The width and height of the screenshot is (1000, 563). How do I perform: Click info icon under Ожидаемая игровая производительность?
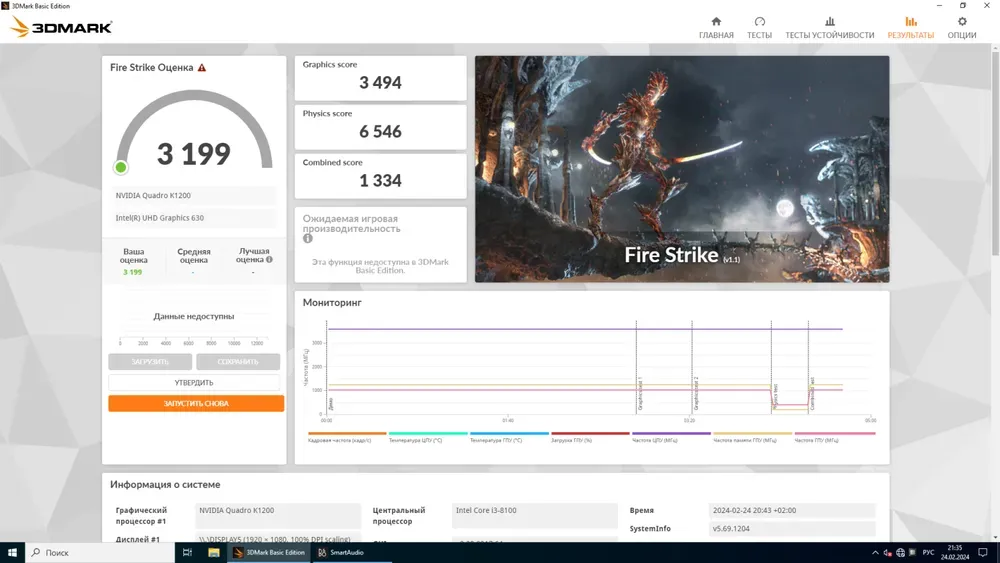tap(308, 239)
